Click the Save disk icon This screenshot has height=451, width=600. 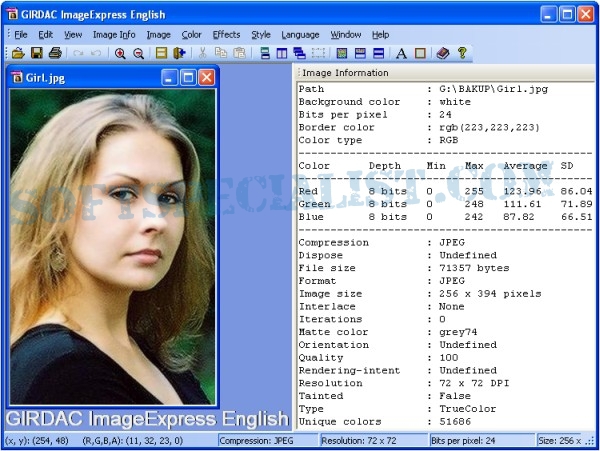(36, 53)
